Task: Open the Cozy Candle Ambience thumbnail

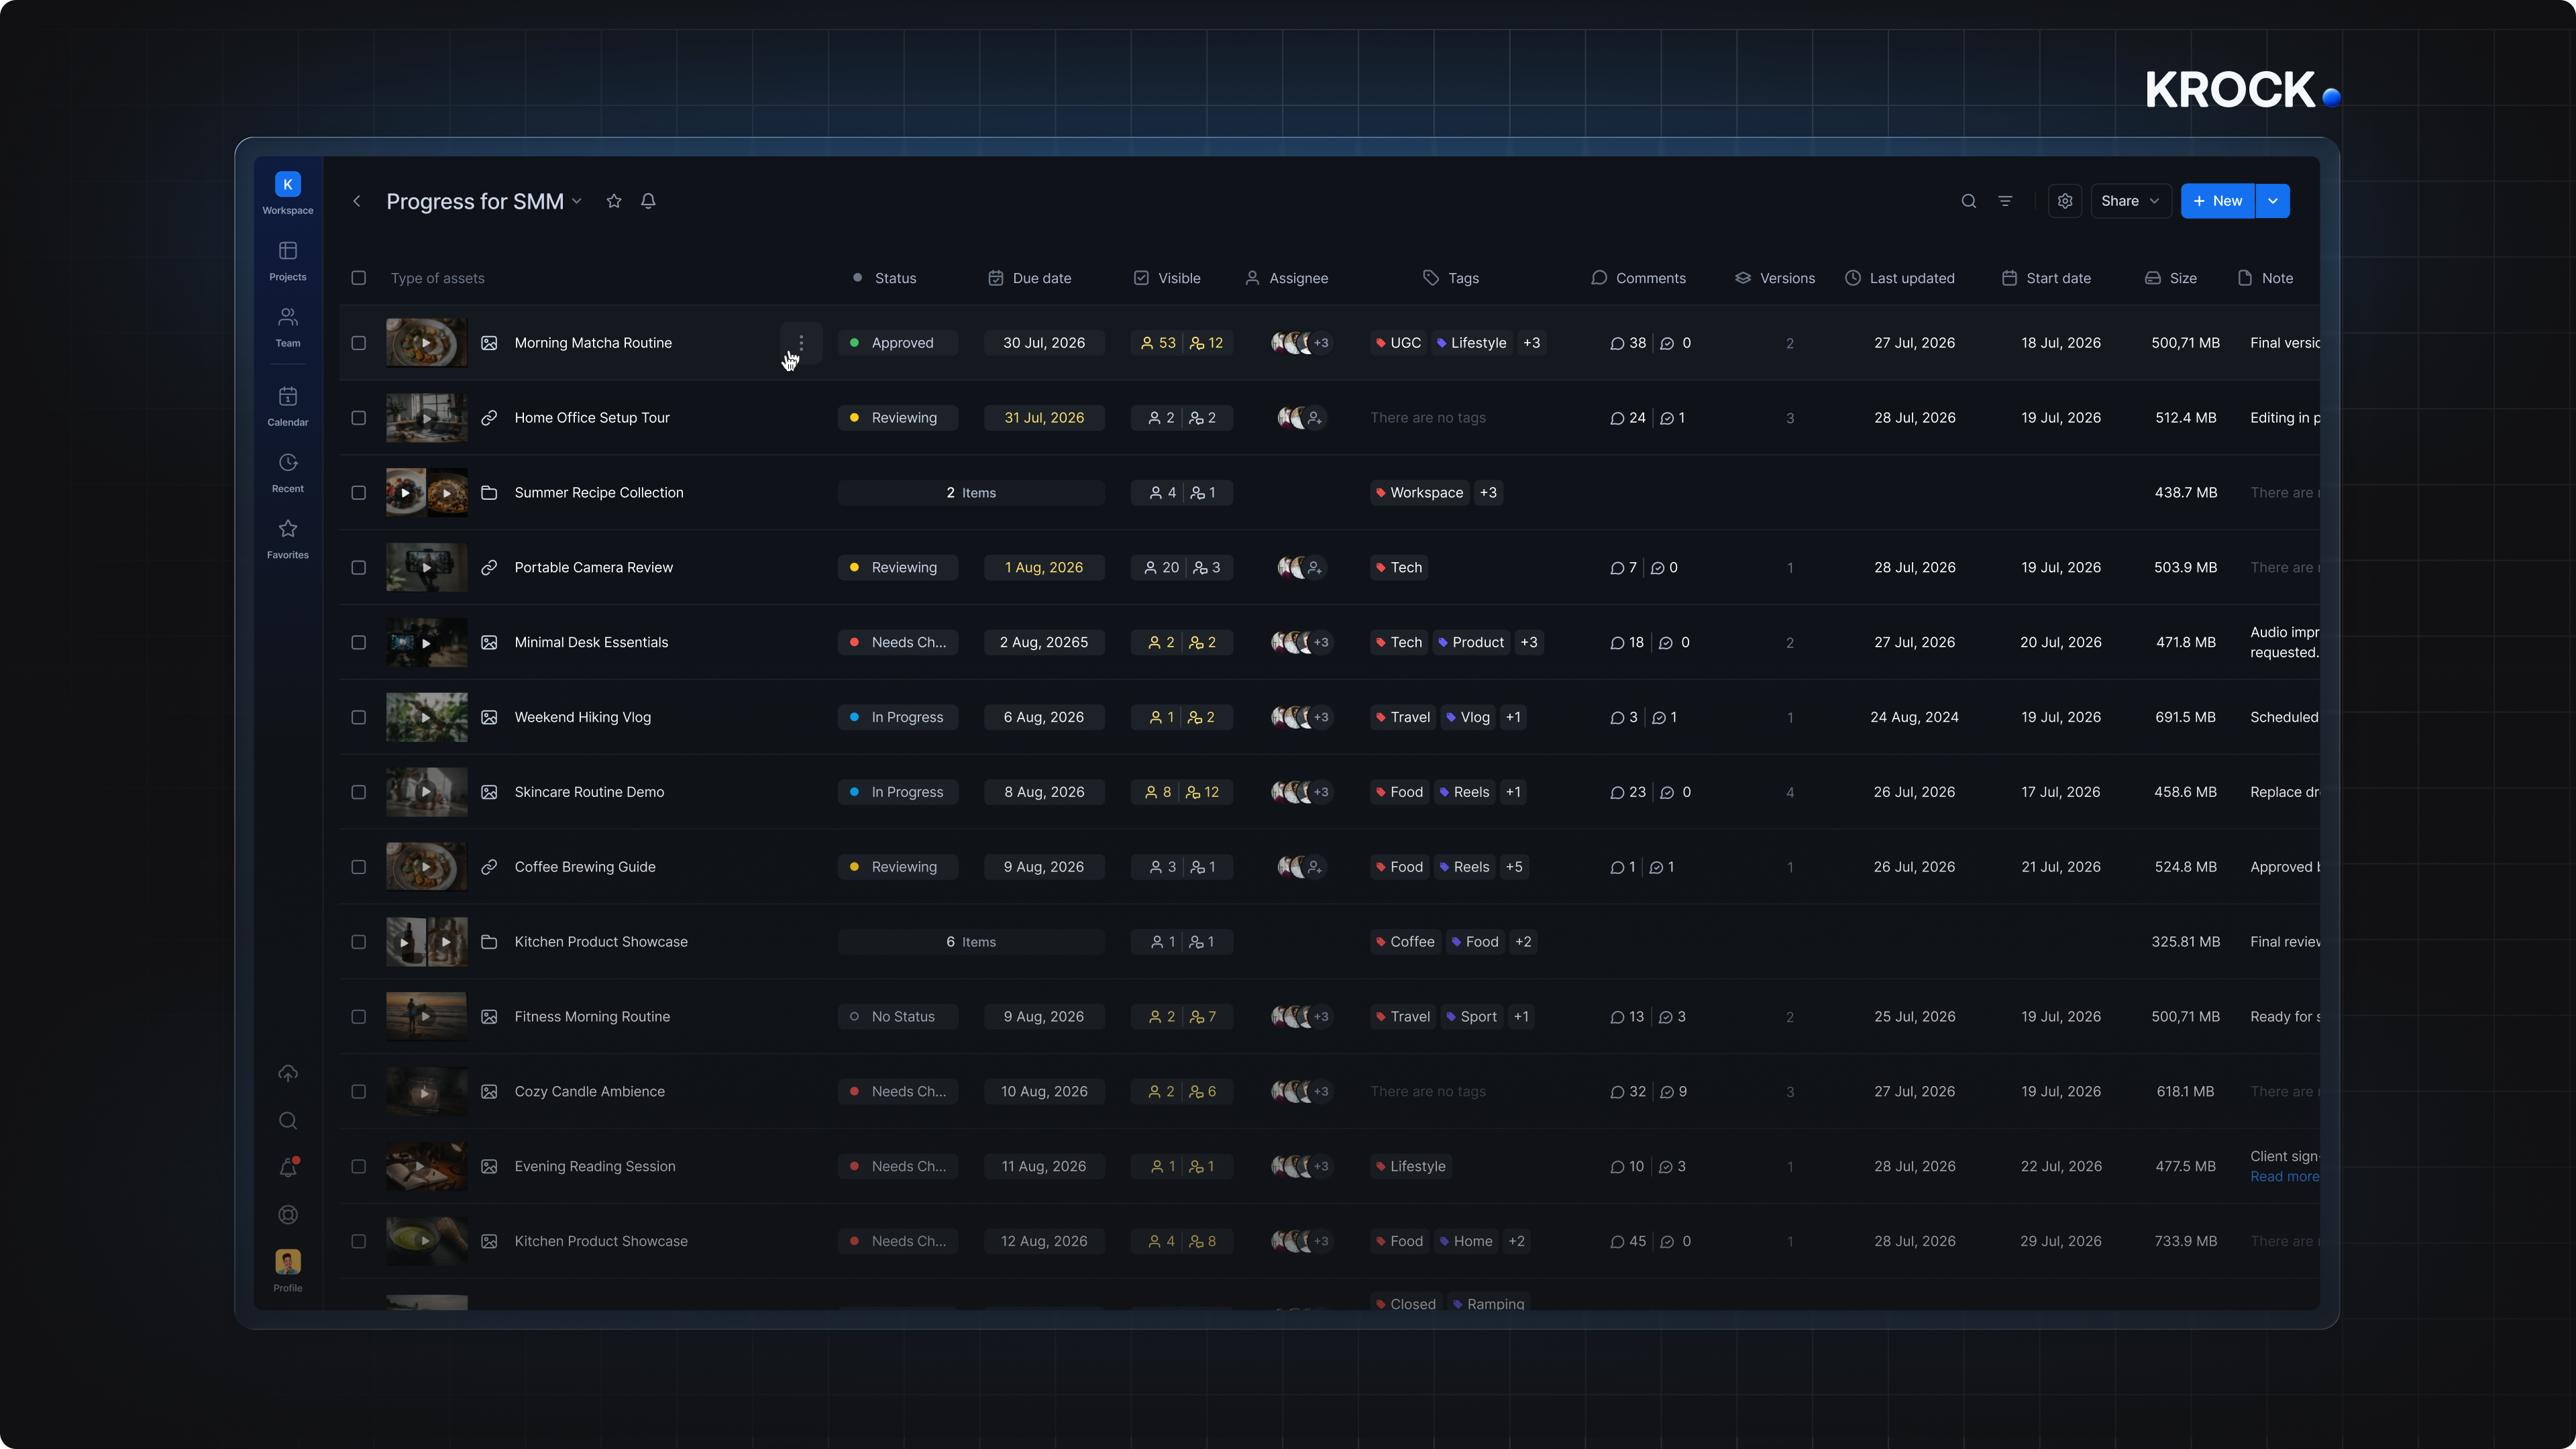Action: pyautogui.click(x=426, y=1092)
